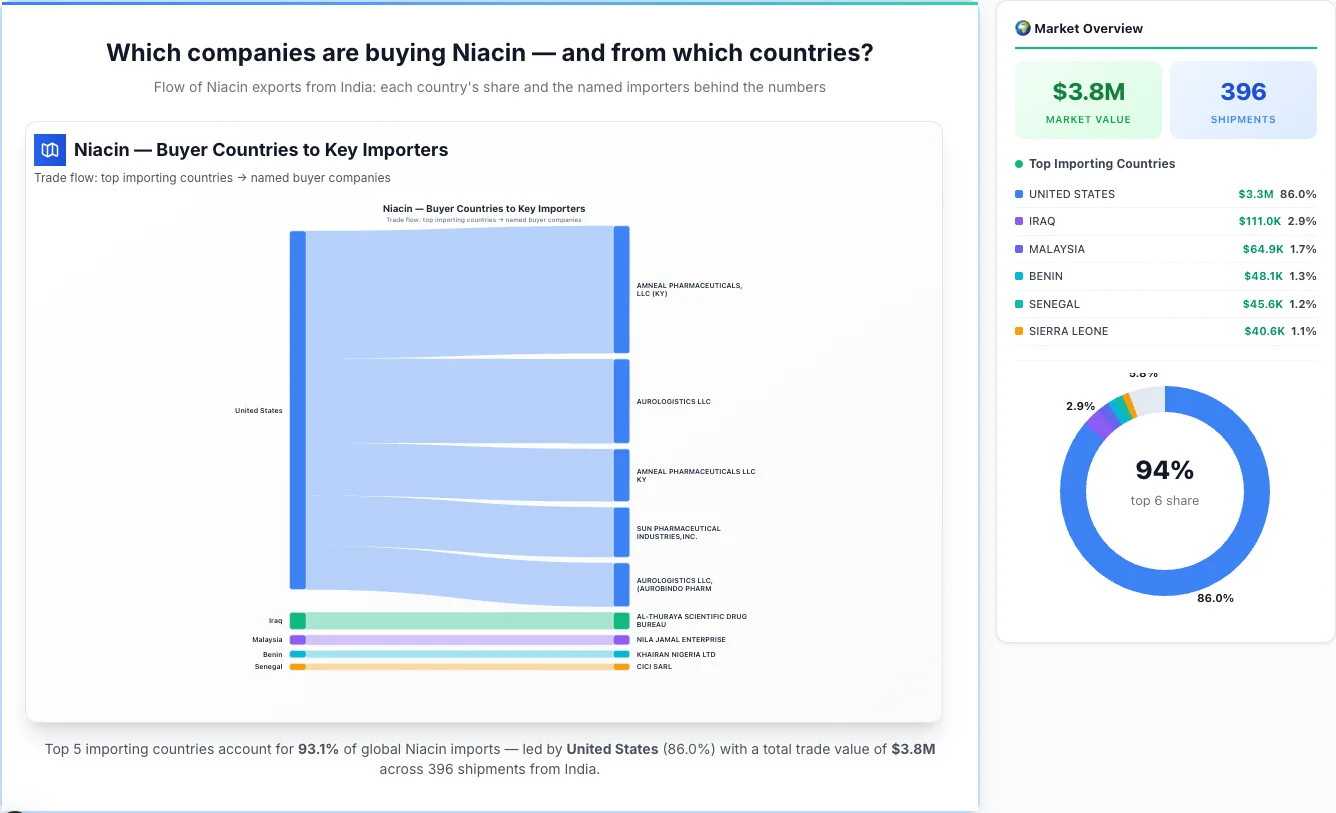Screen dimensions: 1336x813
Task: Expand the AL-THURAYA SCIENTIFIC DRUG BUREAU node
Action: pyautogui.click(x=622, y=620)
